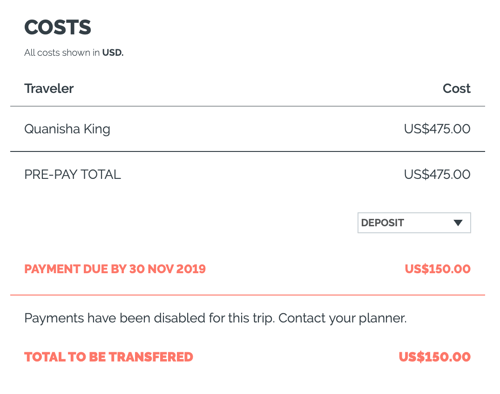
Task: Click the bold USD currency text
Action: coord(113,53)
